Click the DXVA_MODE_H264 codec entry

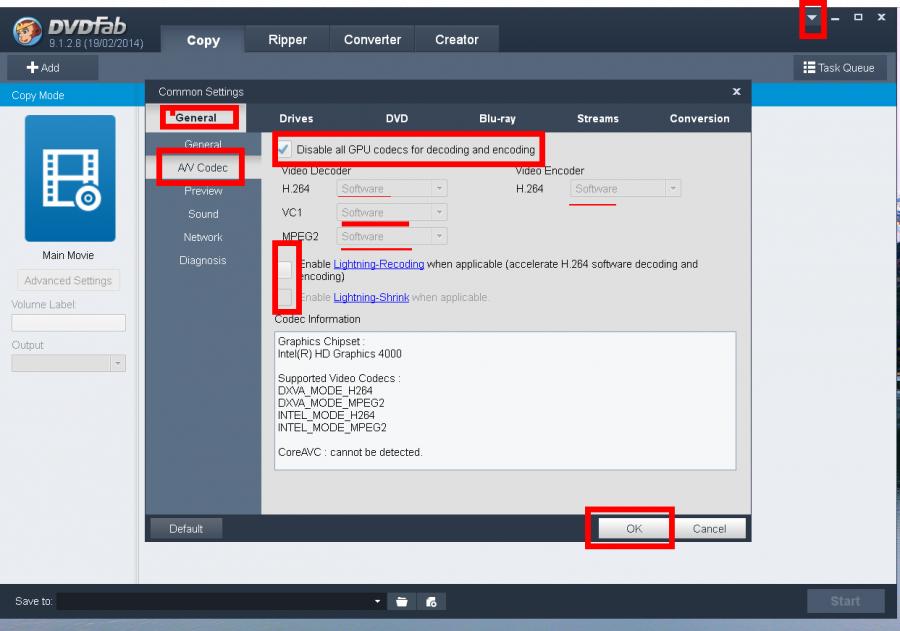pos(325,390)
